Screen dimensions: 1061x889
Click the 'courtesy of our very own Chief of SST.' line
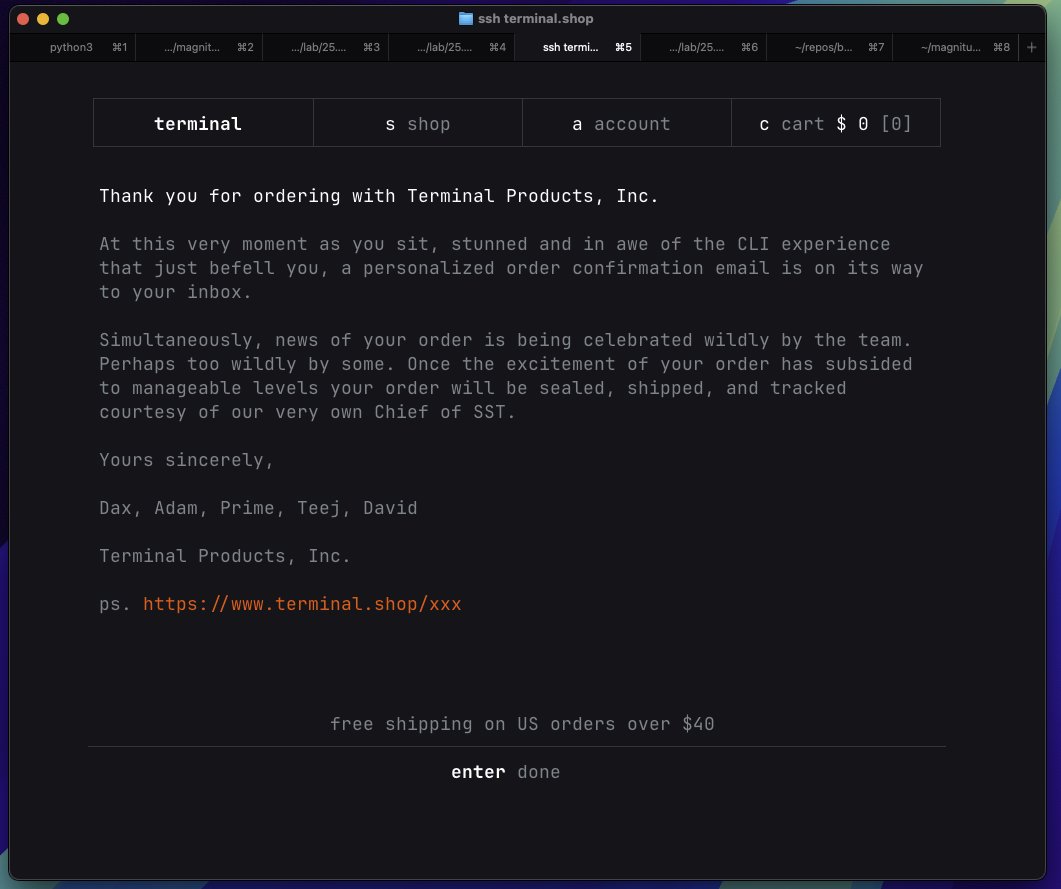pyautogui.click(x=307, y=412)
